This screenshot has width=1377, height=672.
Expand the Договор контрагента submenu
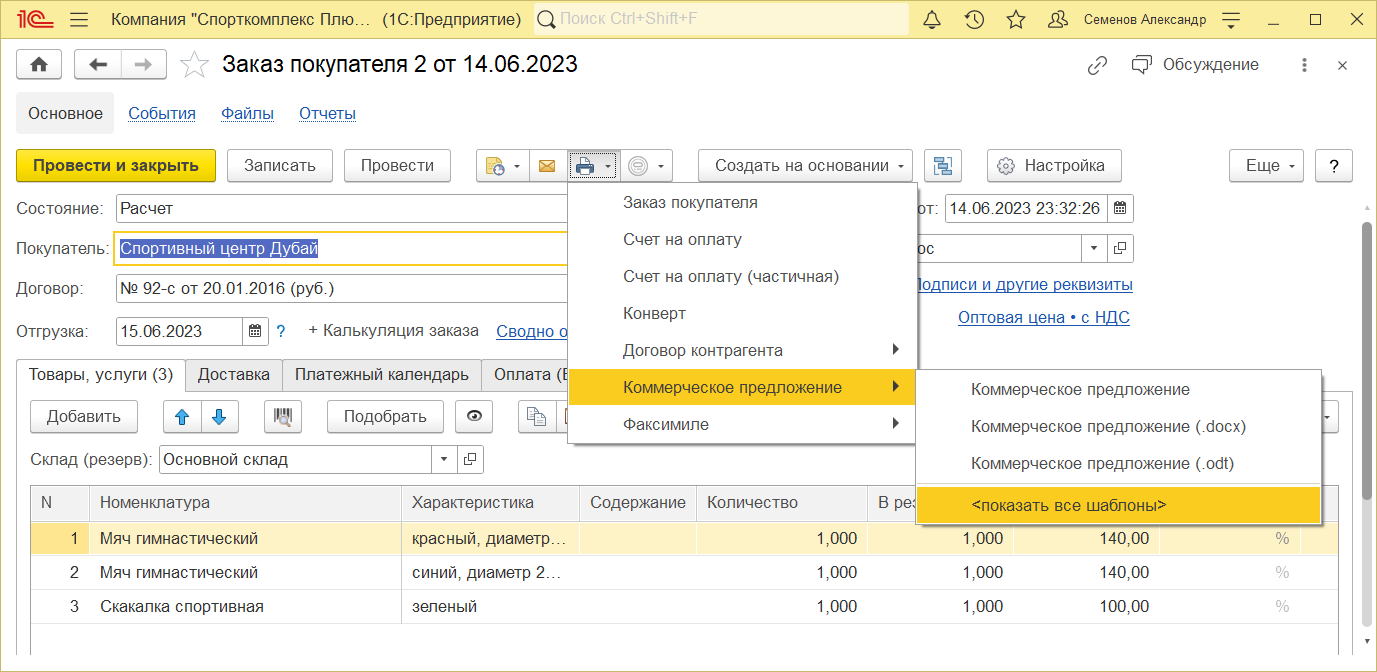[742, 350]
